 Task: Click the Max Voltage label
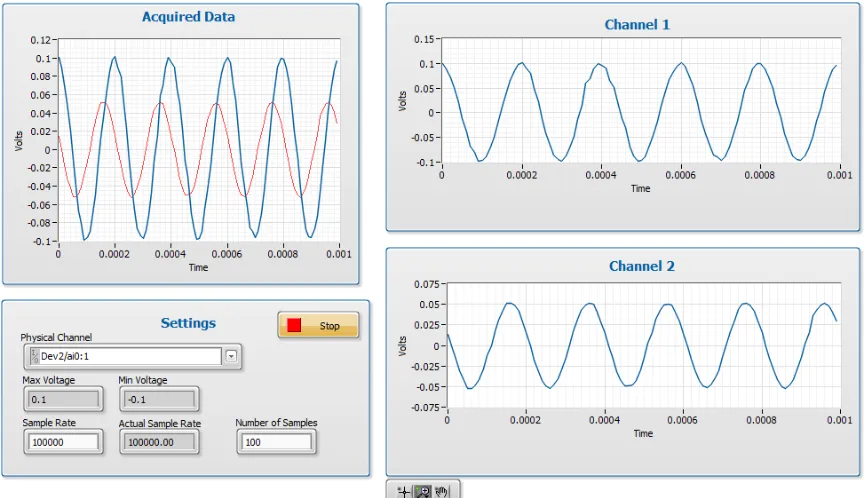[x=48, y=380]
